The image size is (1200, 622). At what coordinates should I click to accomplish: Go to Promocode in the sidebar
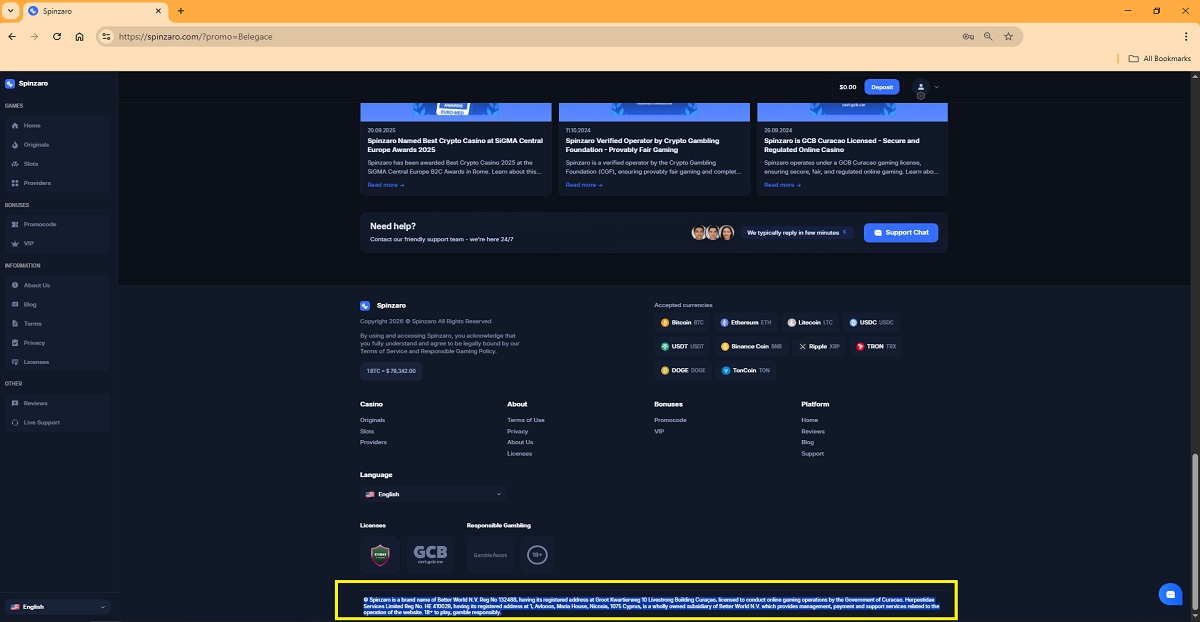coord(40,224)
